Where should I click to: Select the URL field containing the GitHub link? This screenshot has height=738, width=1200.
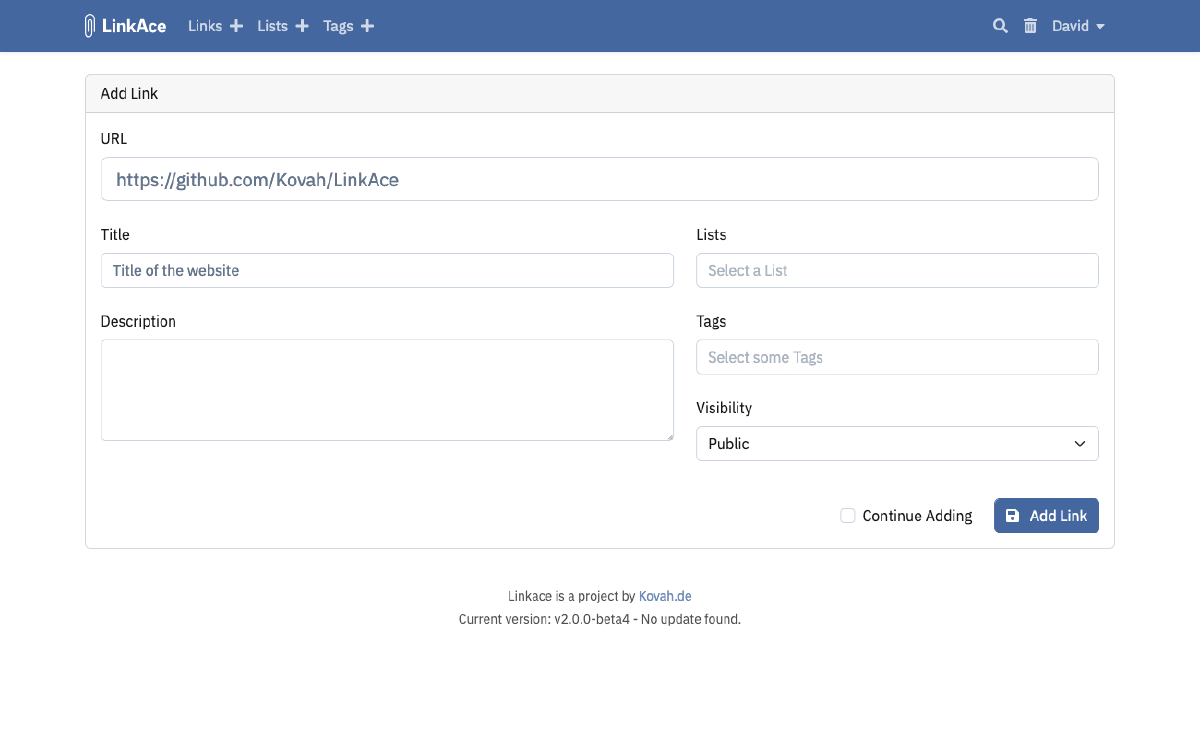600,179
